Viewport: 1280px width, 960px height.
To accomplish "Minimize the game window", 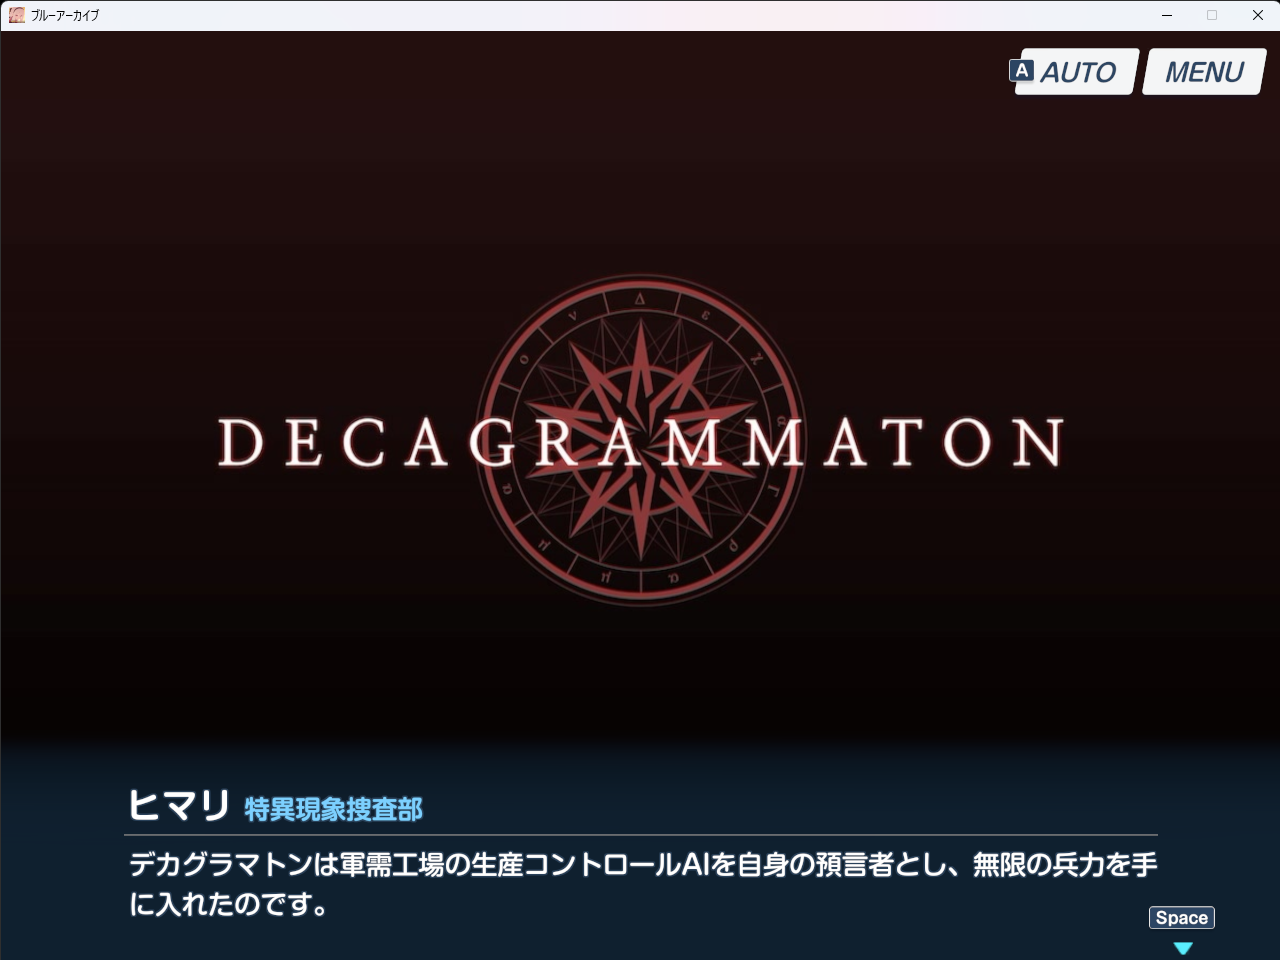I will coord(1166,15).
